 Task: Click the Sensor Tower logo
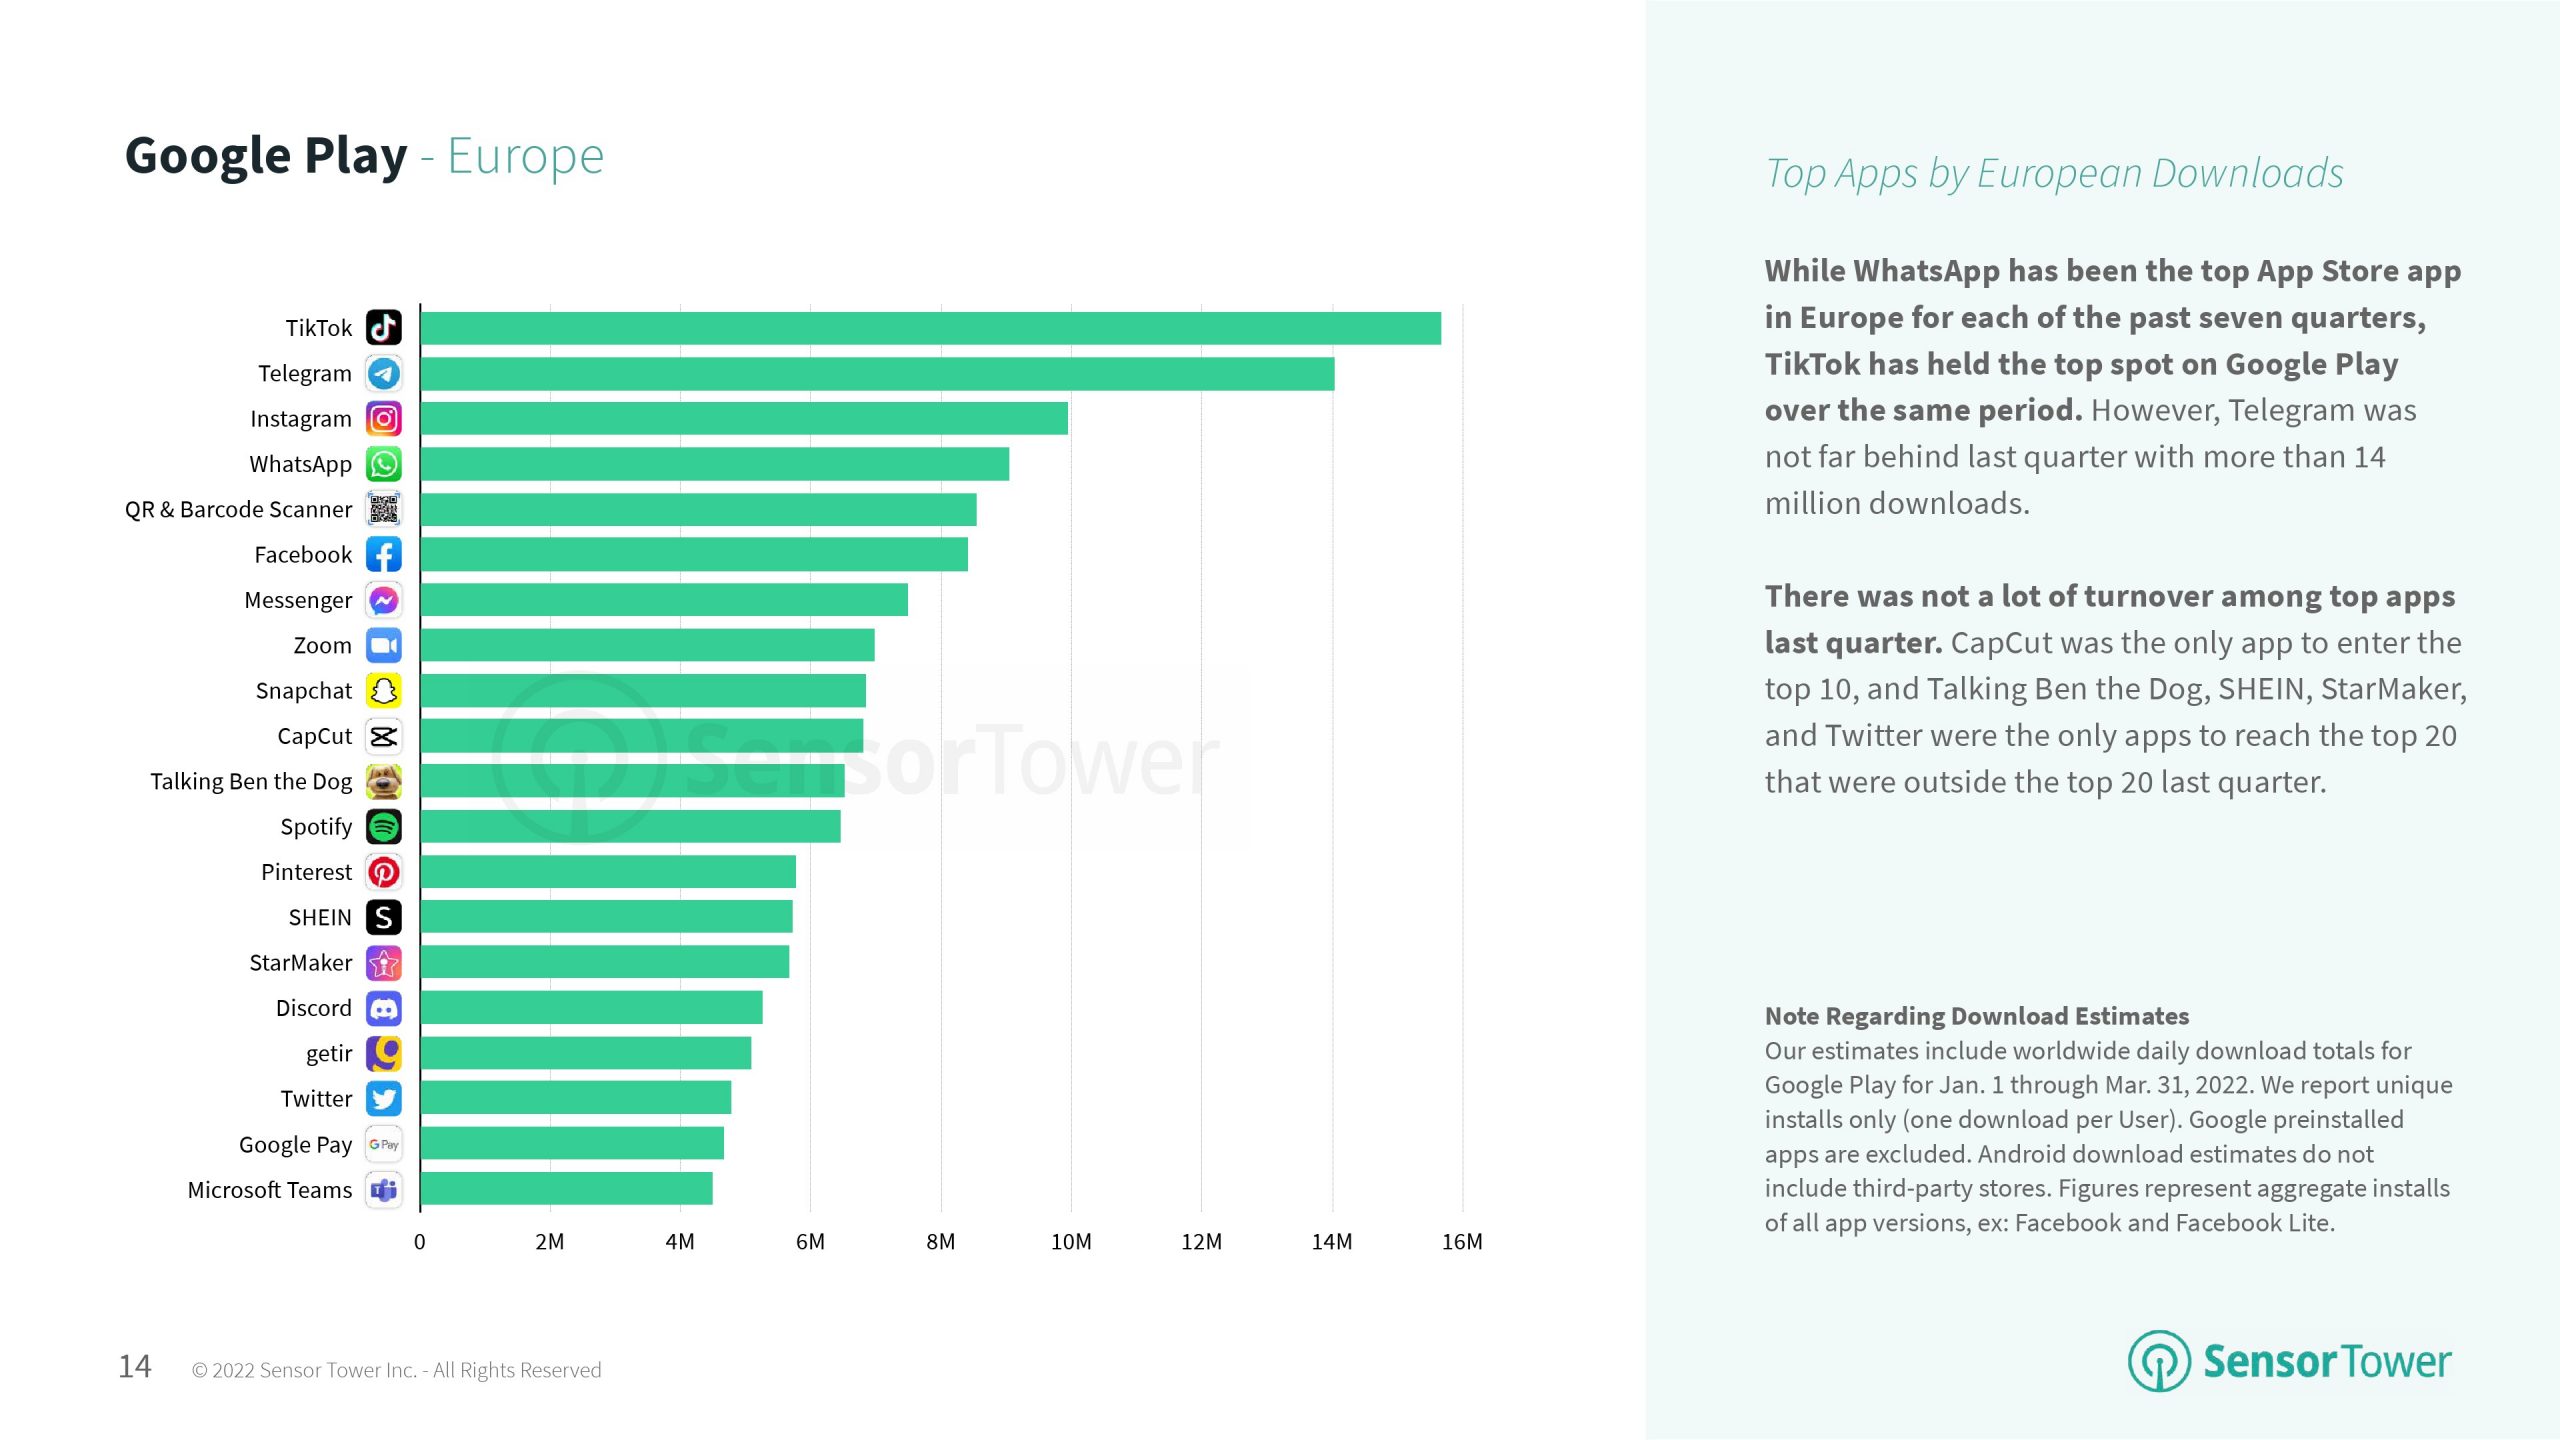[x=2290, y=1361]
